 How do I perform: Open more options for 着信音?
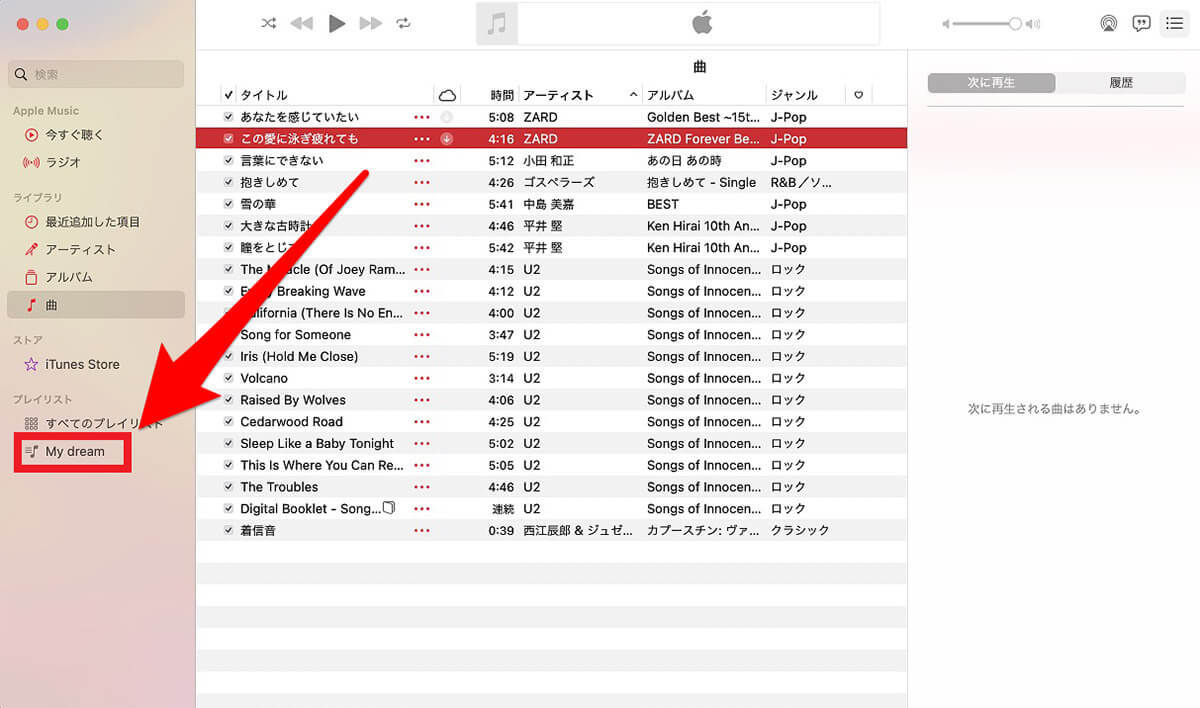(x=422, y=530)
